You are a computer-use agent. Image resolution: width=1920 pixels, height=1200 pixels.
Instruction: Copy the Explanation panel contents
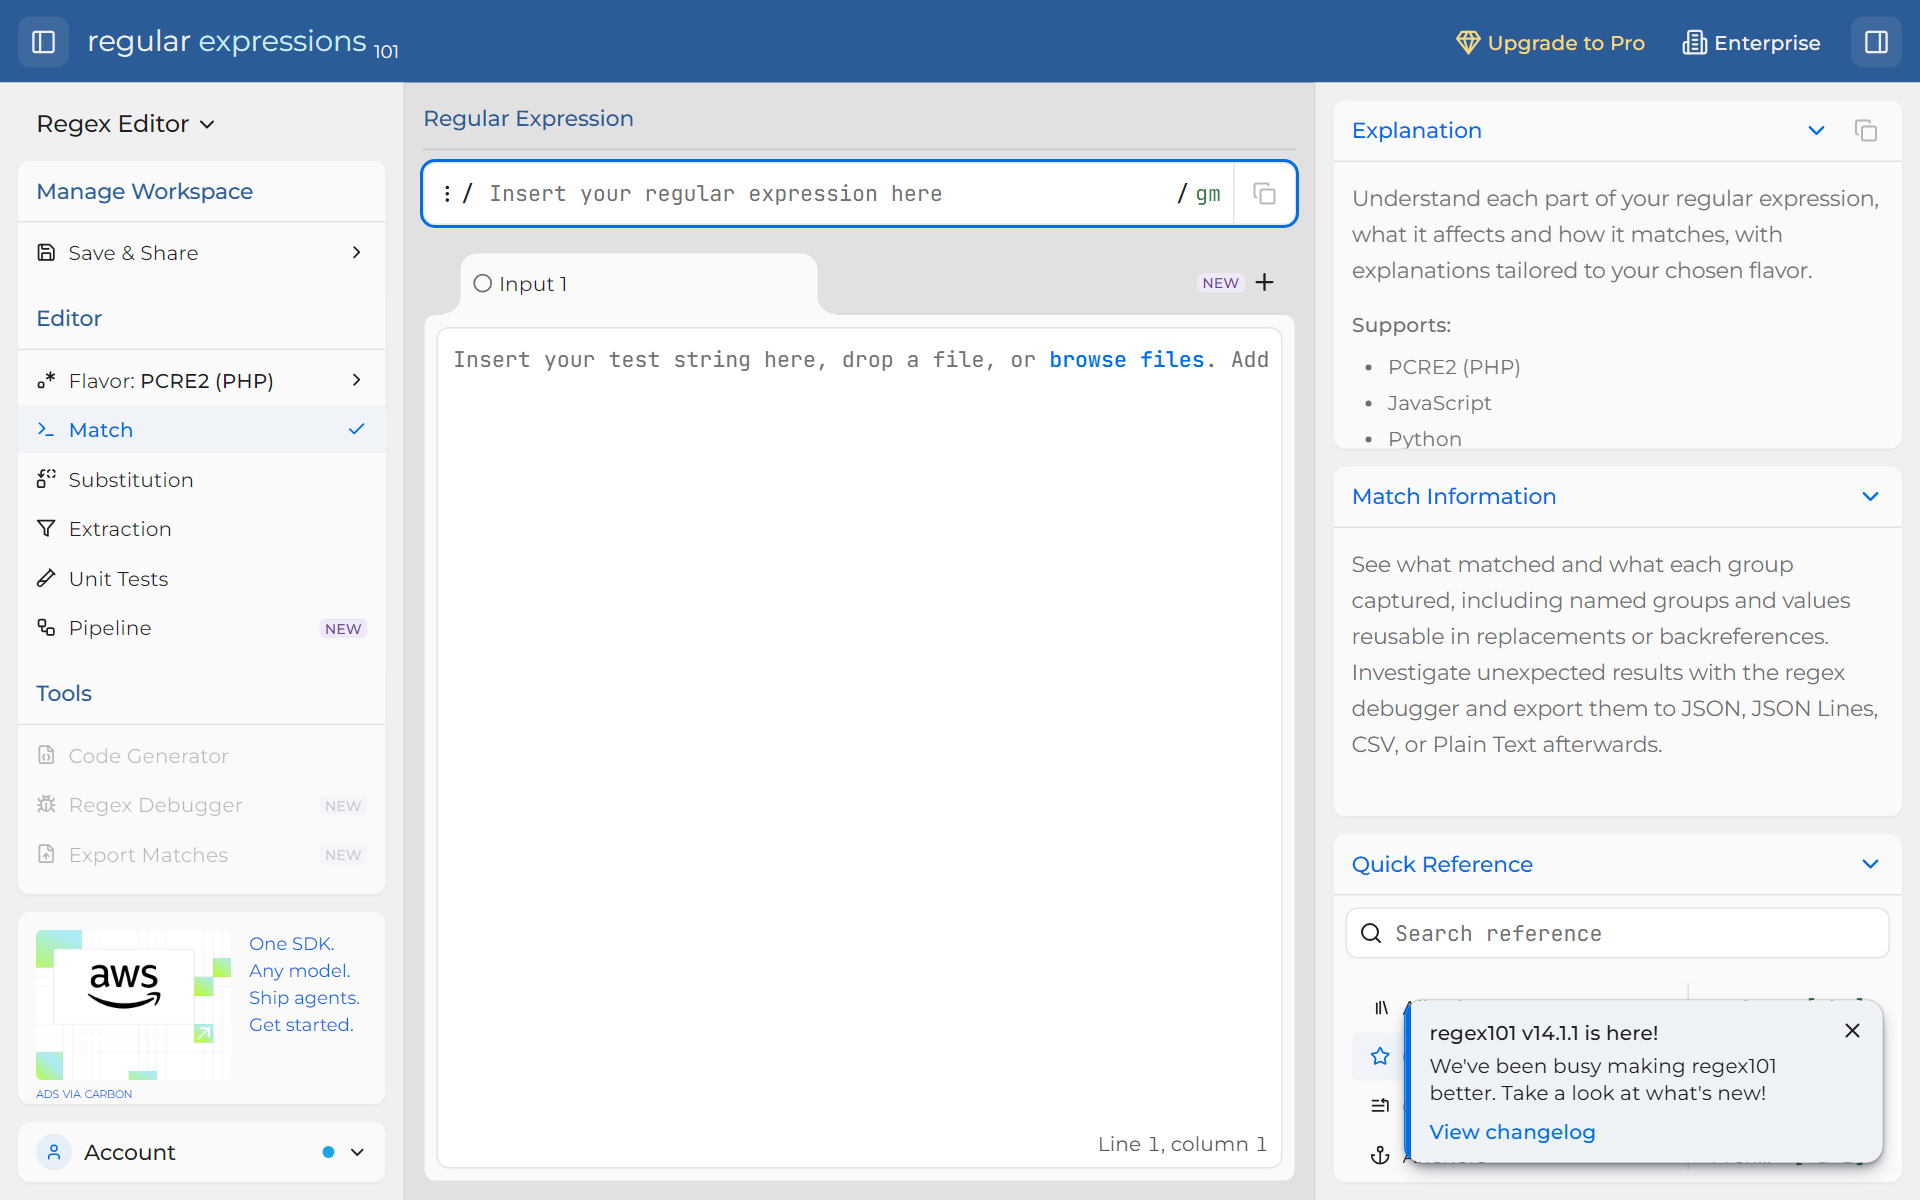click(x=1866, y=131)
